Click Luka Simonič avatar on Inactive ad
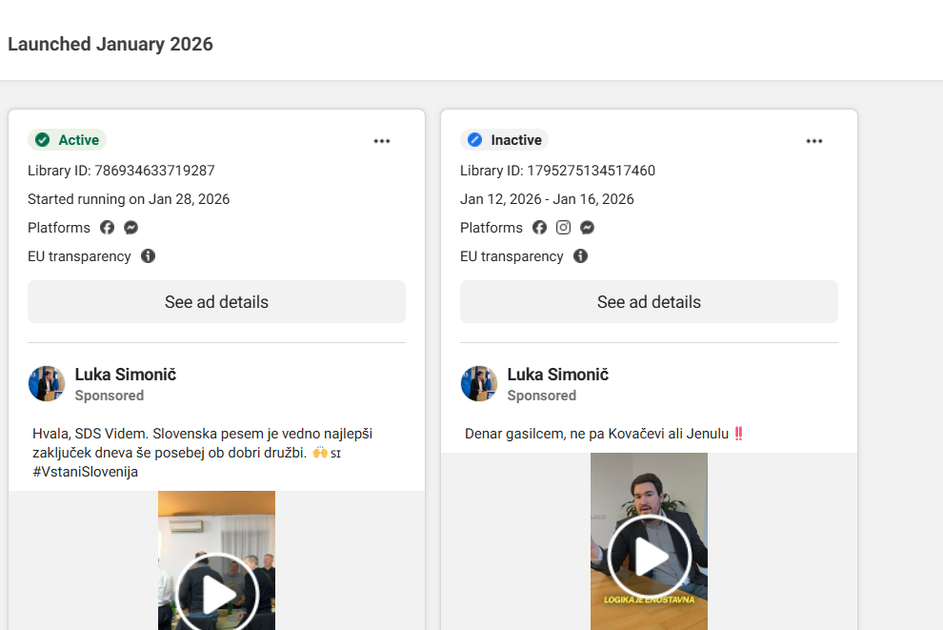943x630 pixels. (x=478, y=384)
